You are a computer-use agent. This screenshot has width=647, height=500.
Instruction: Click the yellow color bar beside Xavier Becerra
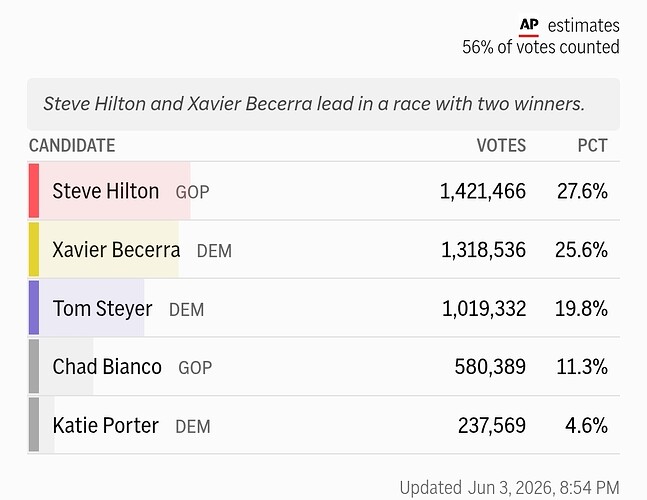(34, 249)
